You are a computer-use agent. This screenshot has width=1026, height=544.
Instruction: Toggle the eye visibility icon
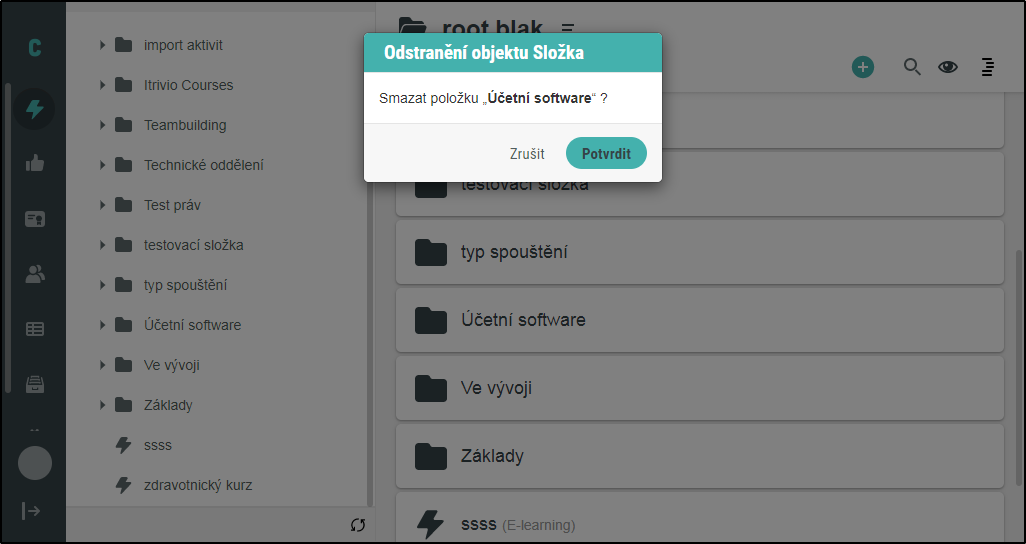[x=947, y=67]
